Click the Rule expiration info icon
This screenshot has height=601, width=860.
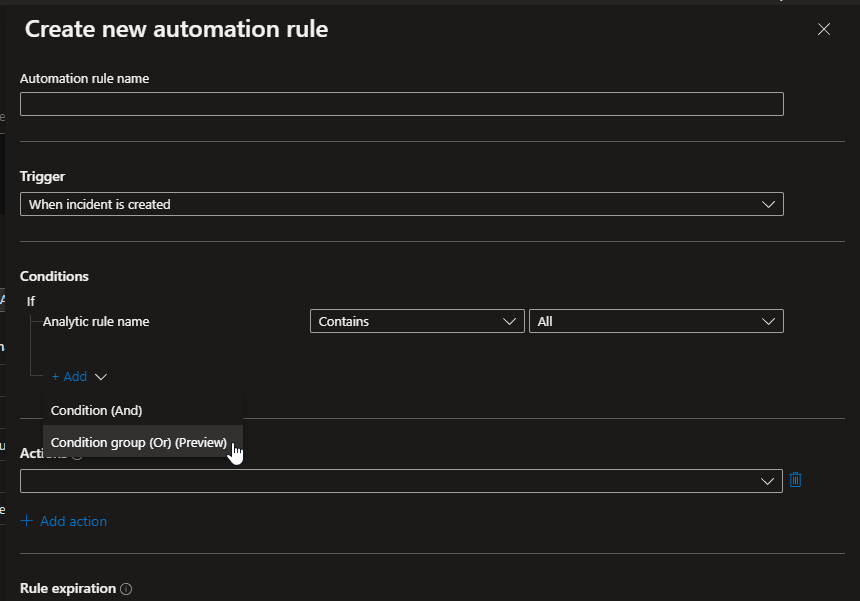126,589
